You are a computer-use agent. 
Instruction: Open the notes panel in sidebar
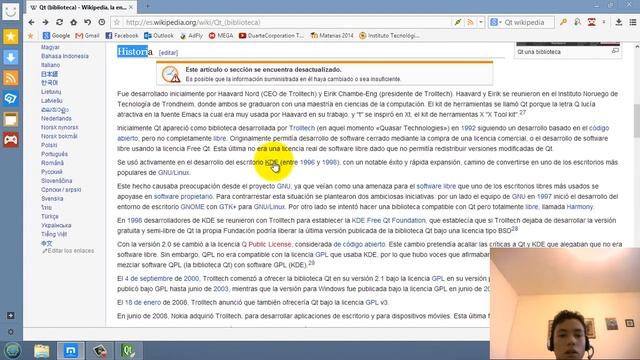(11, 119)
